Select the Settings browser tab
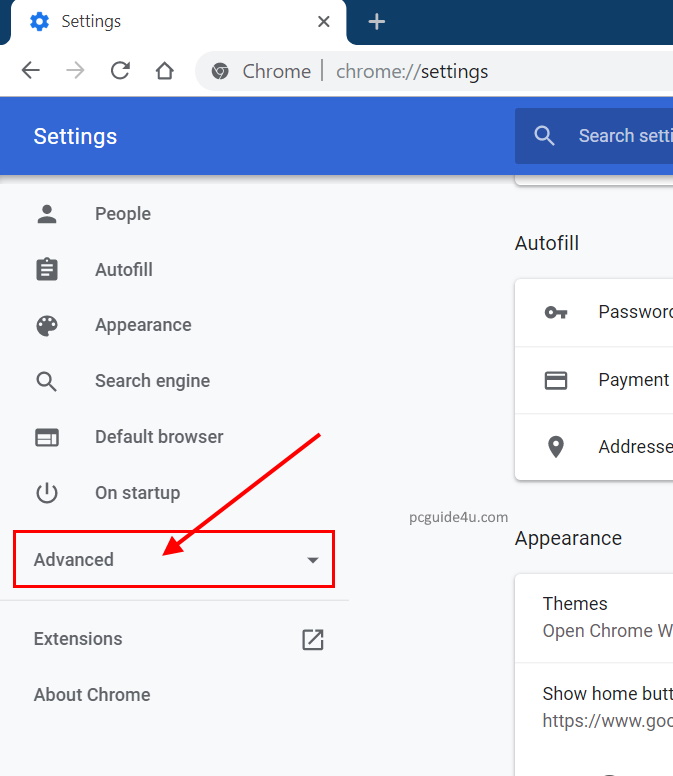Image resolution: width=673 pixels, height=776 pixels. (x=170, y=22)
